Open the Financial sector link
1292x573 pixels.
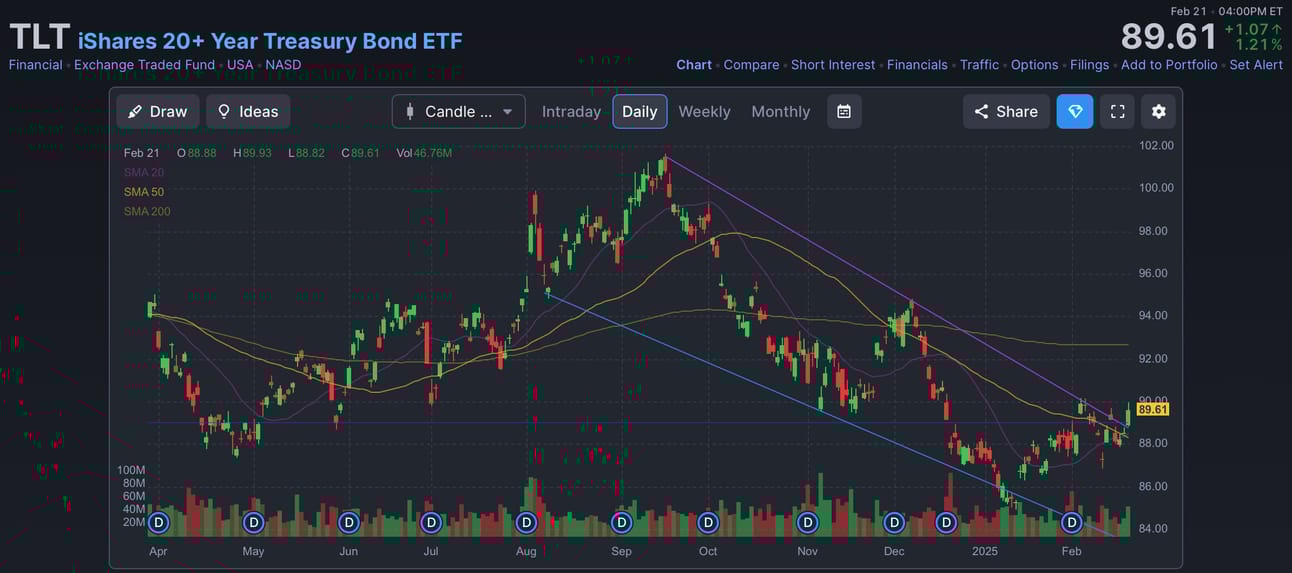tap(35, 65)
